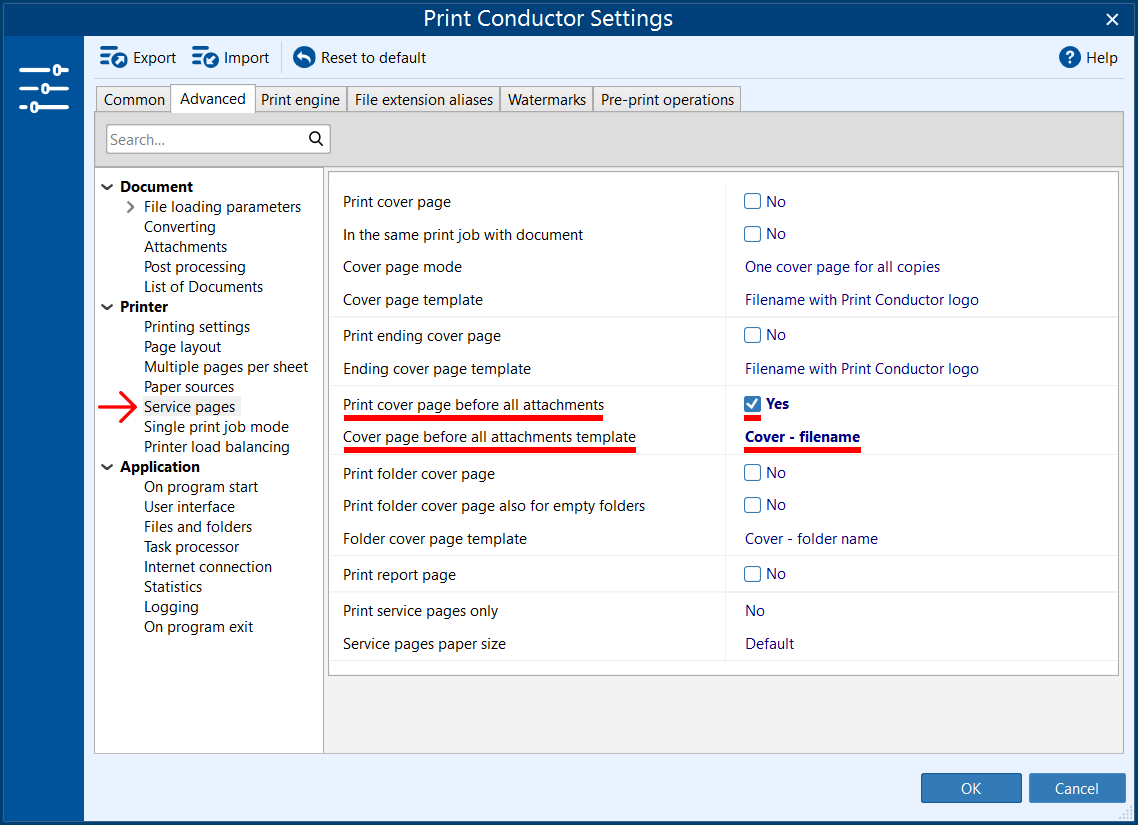Uncheck Print cover page before all attachments
The width and height of the screenshot is (1138, 825).
click(x=753, y=404)
